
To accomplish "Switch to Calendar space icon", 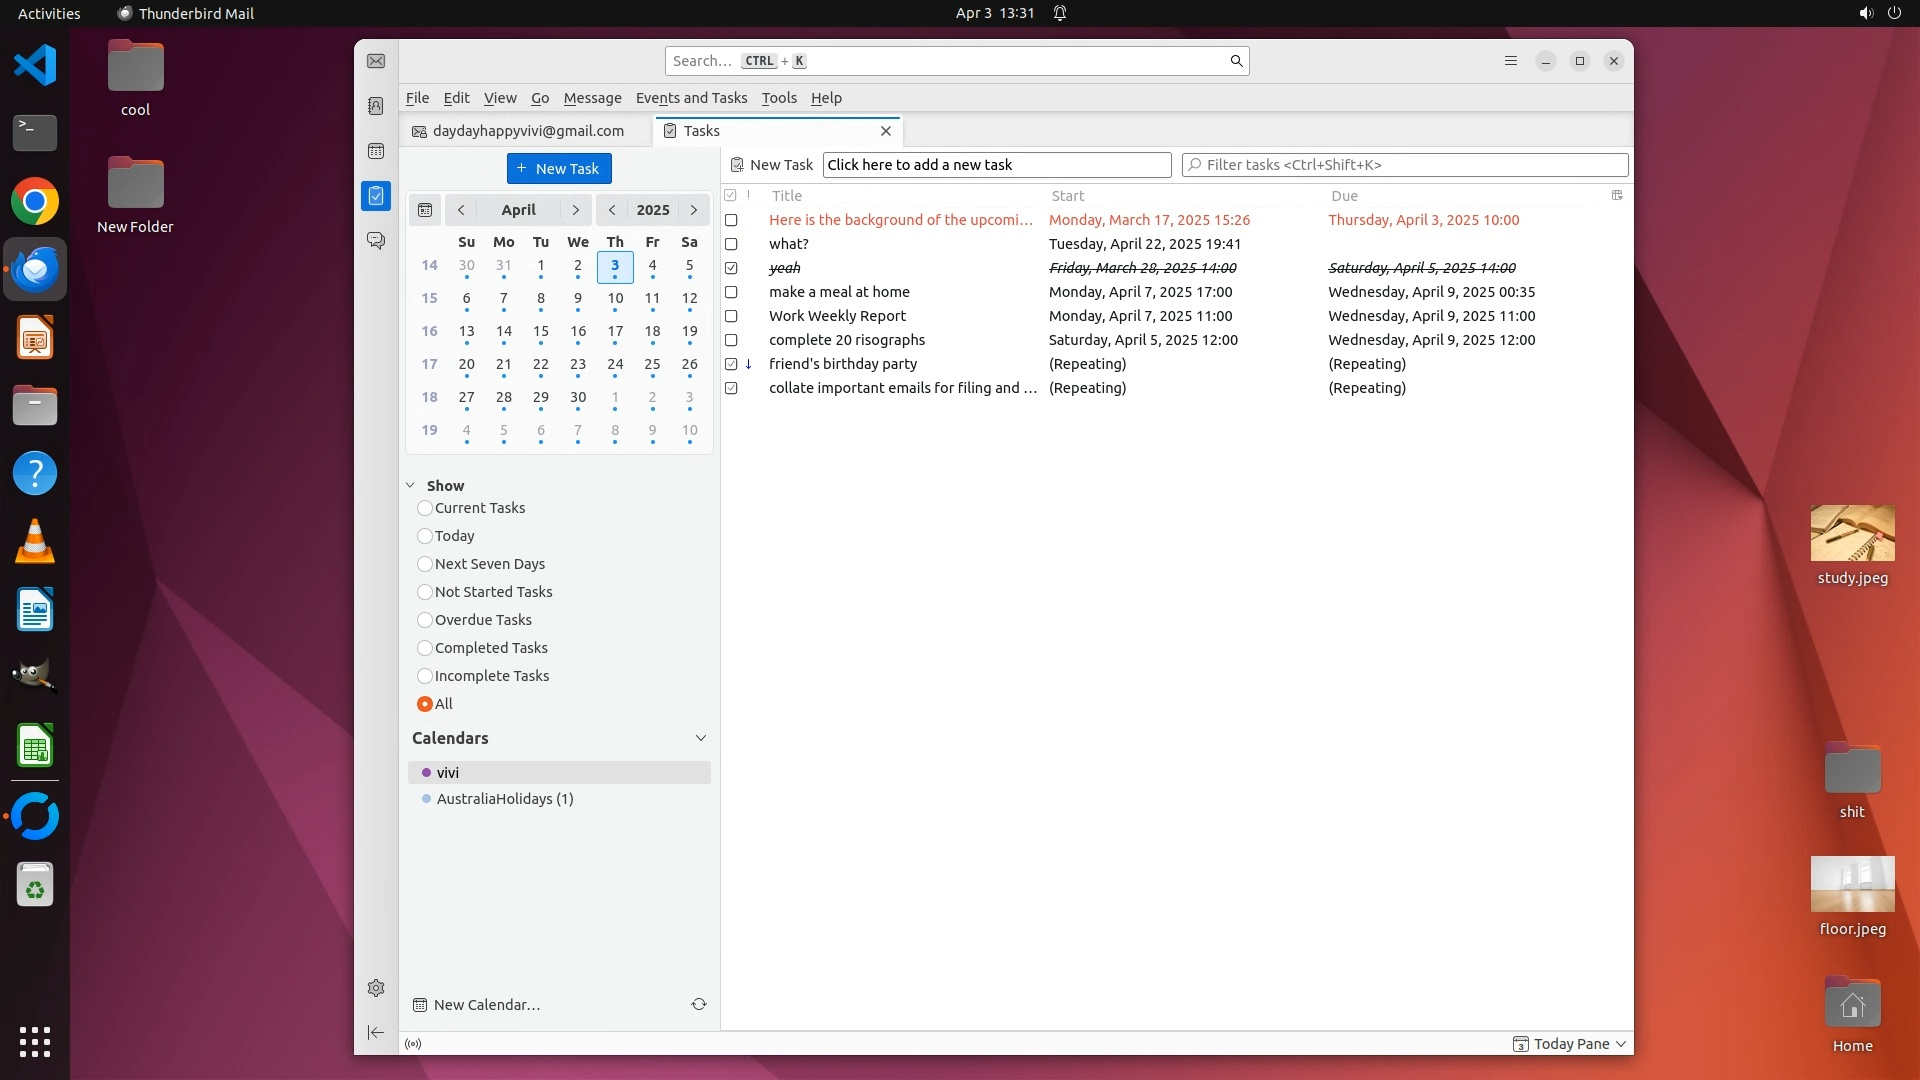I will tap(376, 151).
